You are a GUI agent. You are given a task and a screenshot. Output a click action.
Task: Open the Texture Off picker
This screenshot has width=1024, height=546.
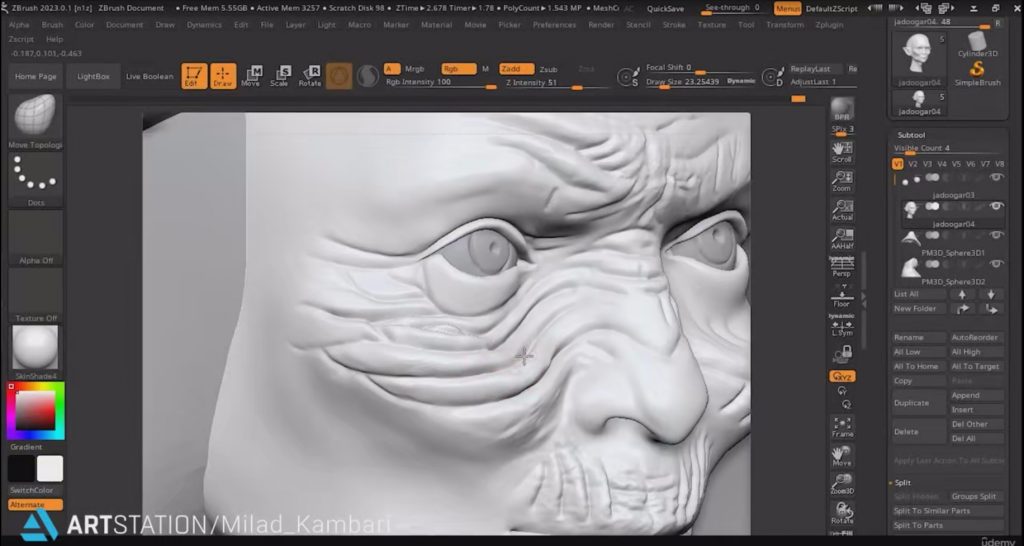[35, 295]
